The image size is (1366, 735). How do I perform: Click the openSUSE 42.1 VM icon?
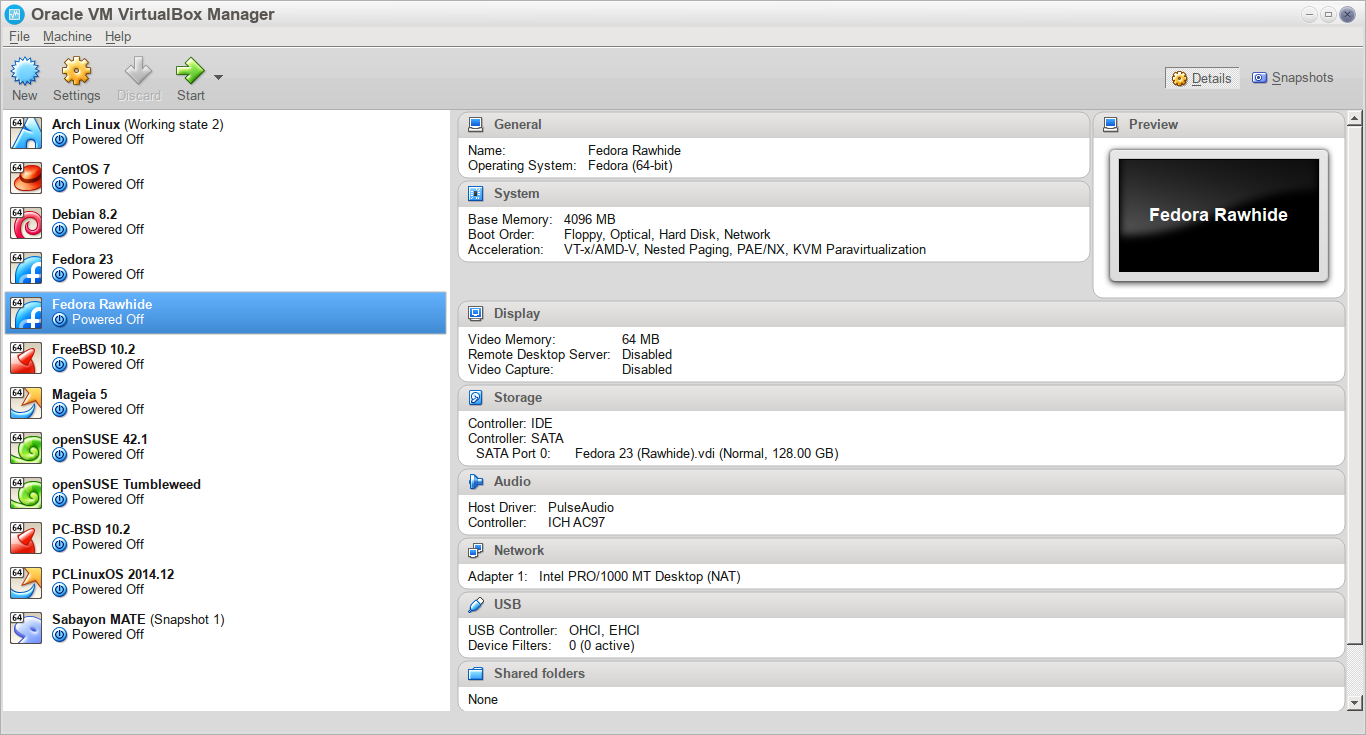point(26,447)
